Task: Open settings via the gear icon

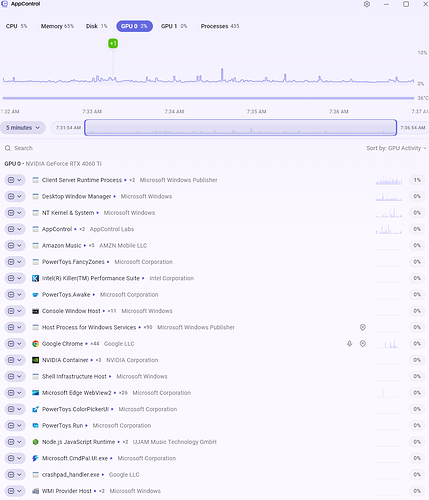Action: pyautogui.click(x=367, y=4)
